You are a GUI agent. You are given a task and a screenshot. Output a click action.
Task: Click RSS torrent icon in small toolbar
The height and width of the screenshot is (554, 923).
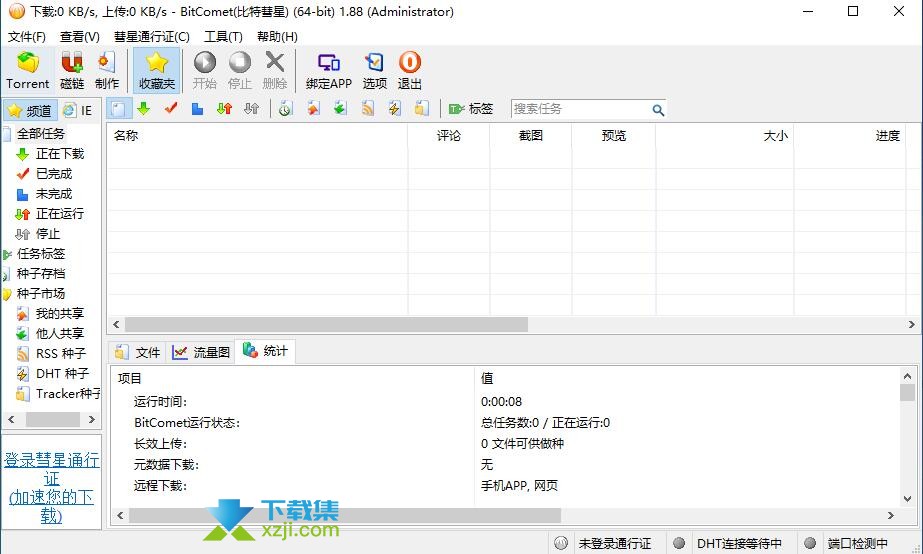367,109
